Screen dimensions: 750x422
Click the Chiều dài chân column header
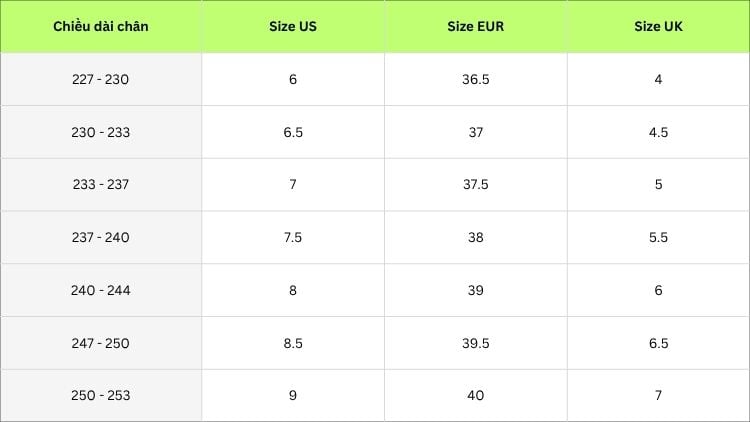tap(101, 26)
